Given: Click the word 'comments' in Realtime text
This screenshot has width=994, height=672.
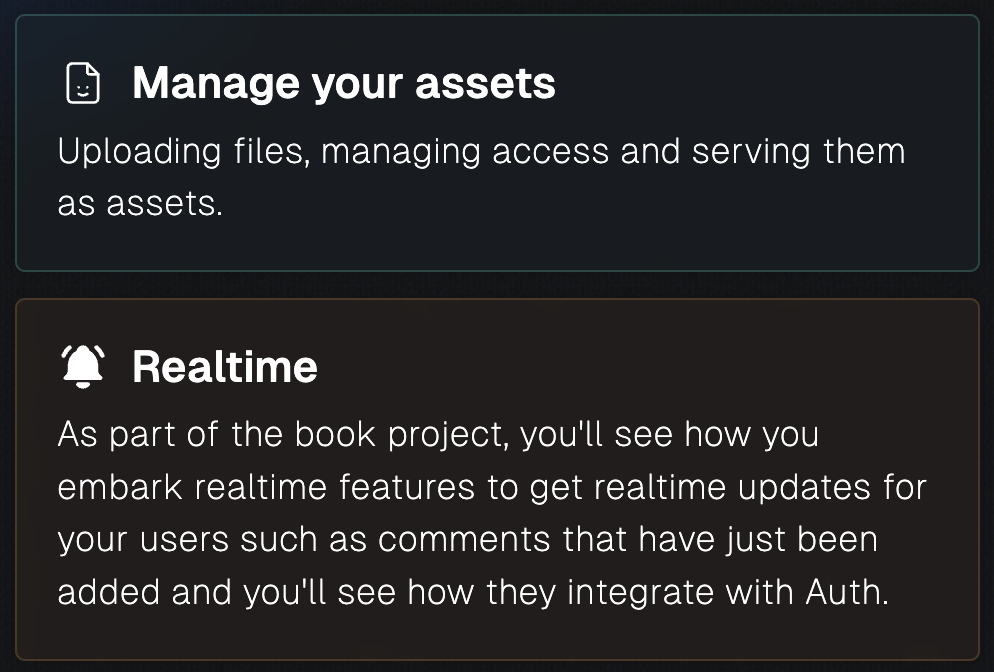Looking at the screenshot, I should click(x=464, y=540).
